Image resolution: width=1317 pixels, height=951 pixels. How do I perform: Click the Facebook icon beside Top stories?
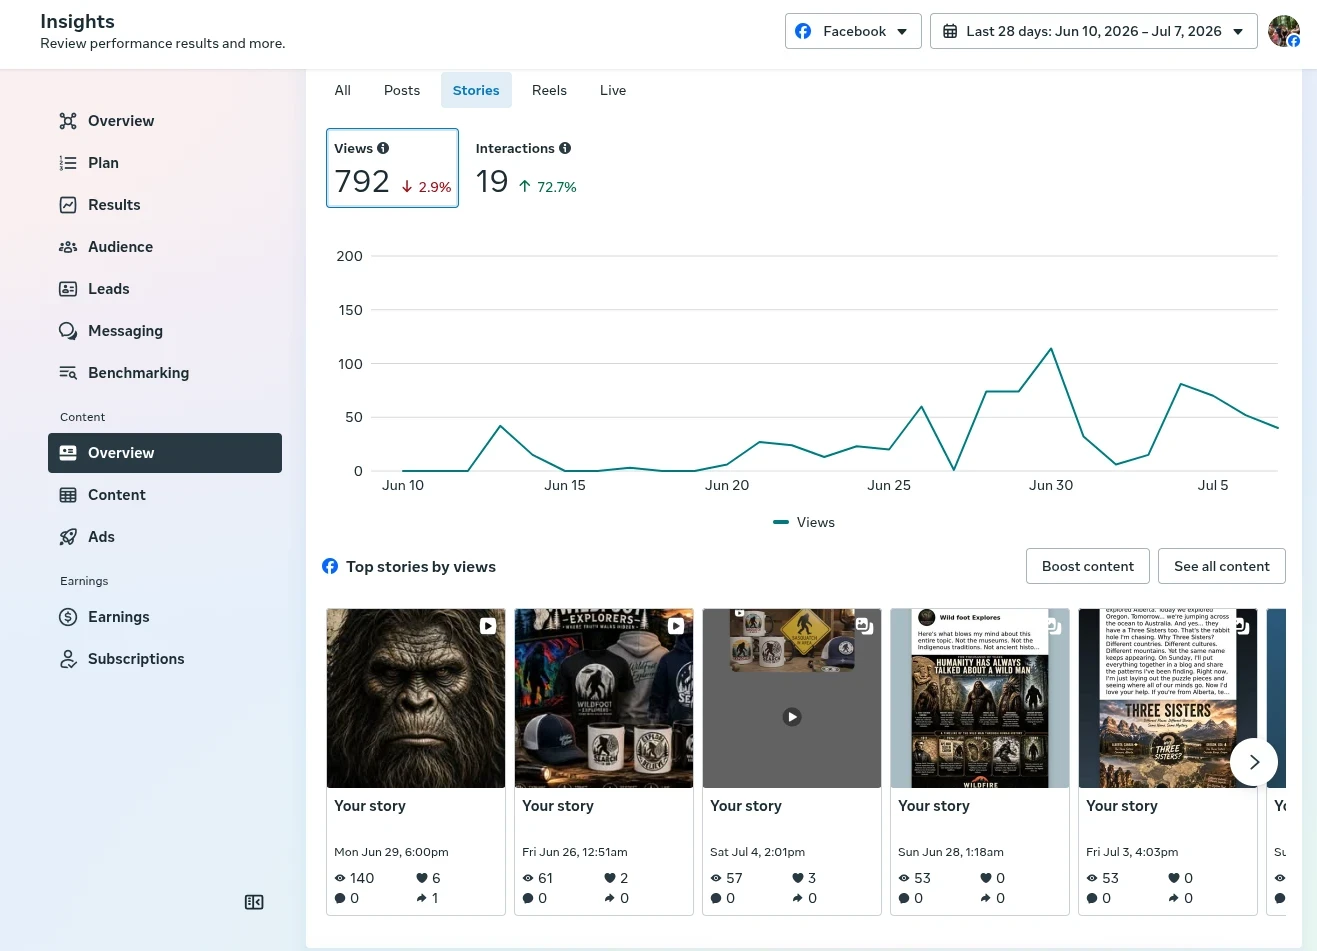330,566
